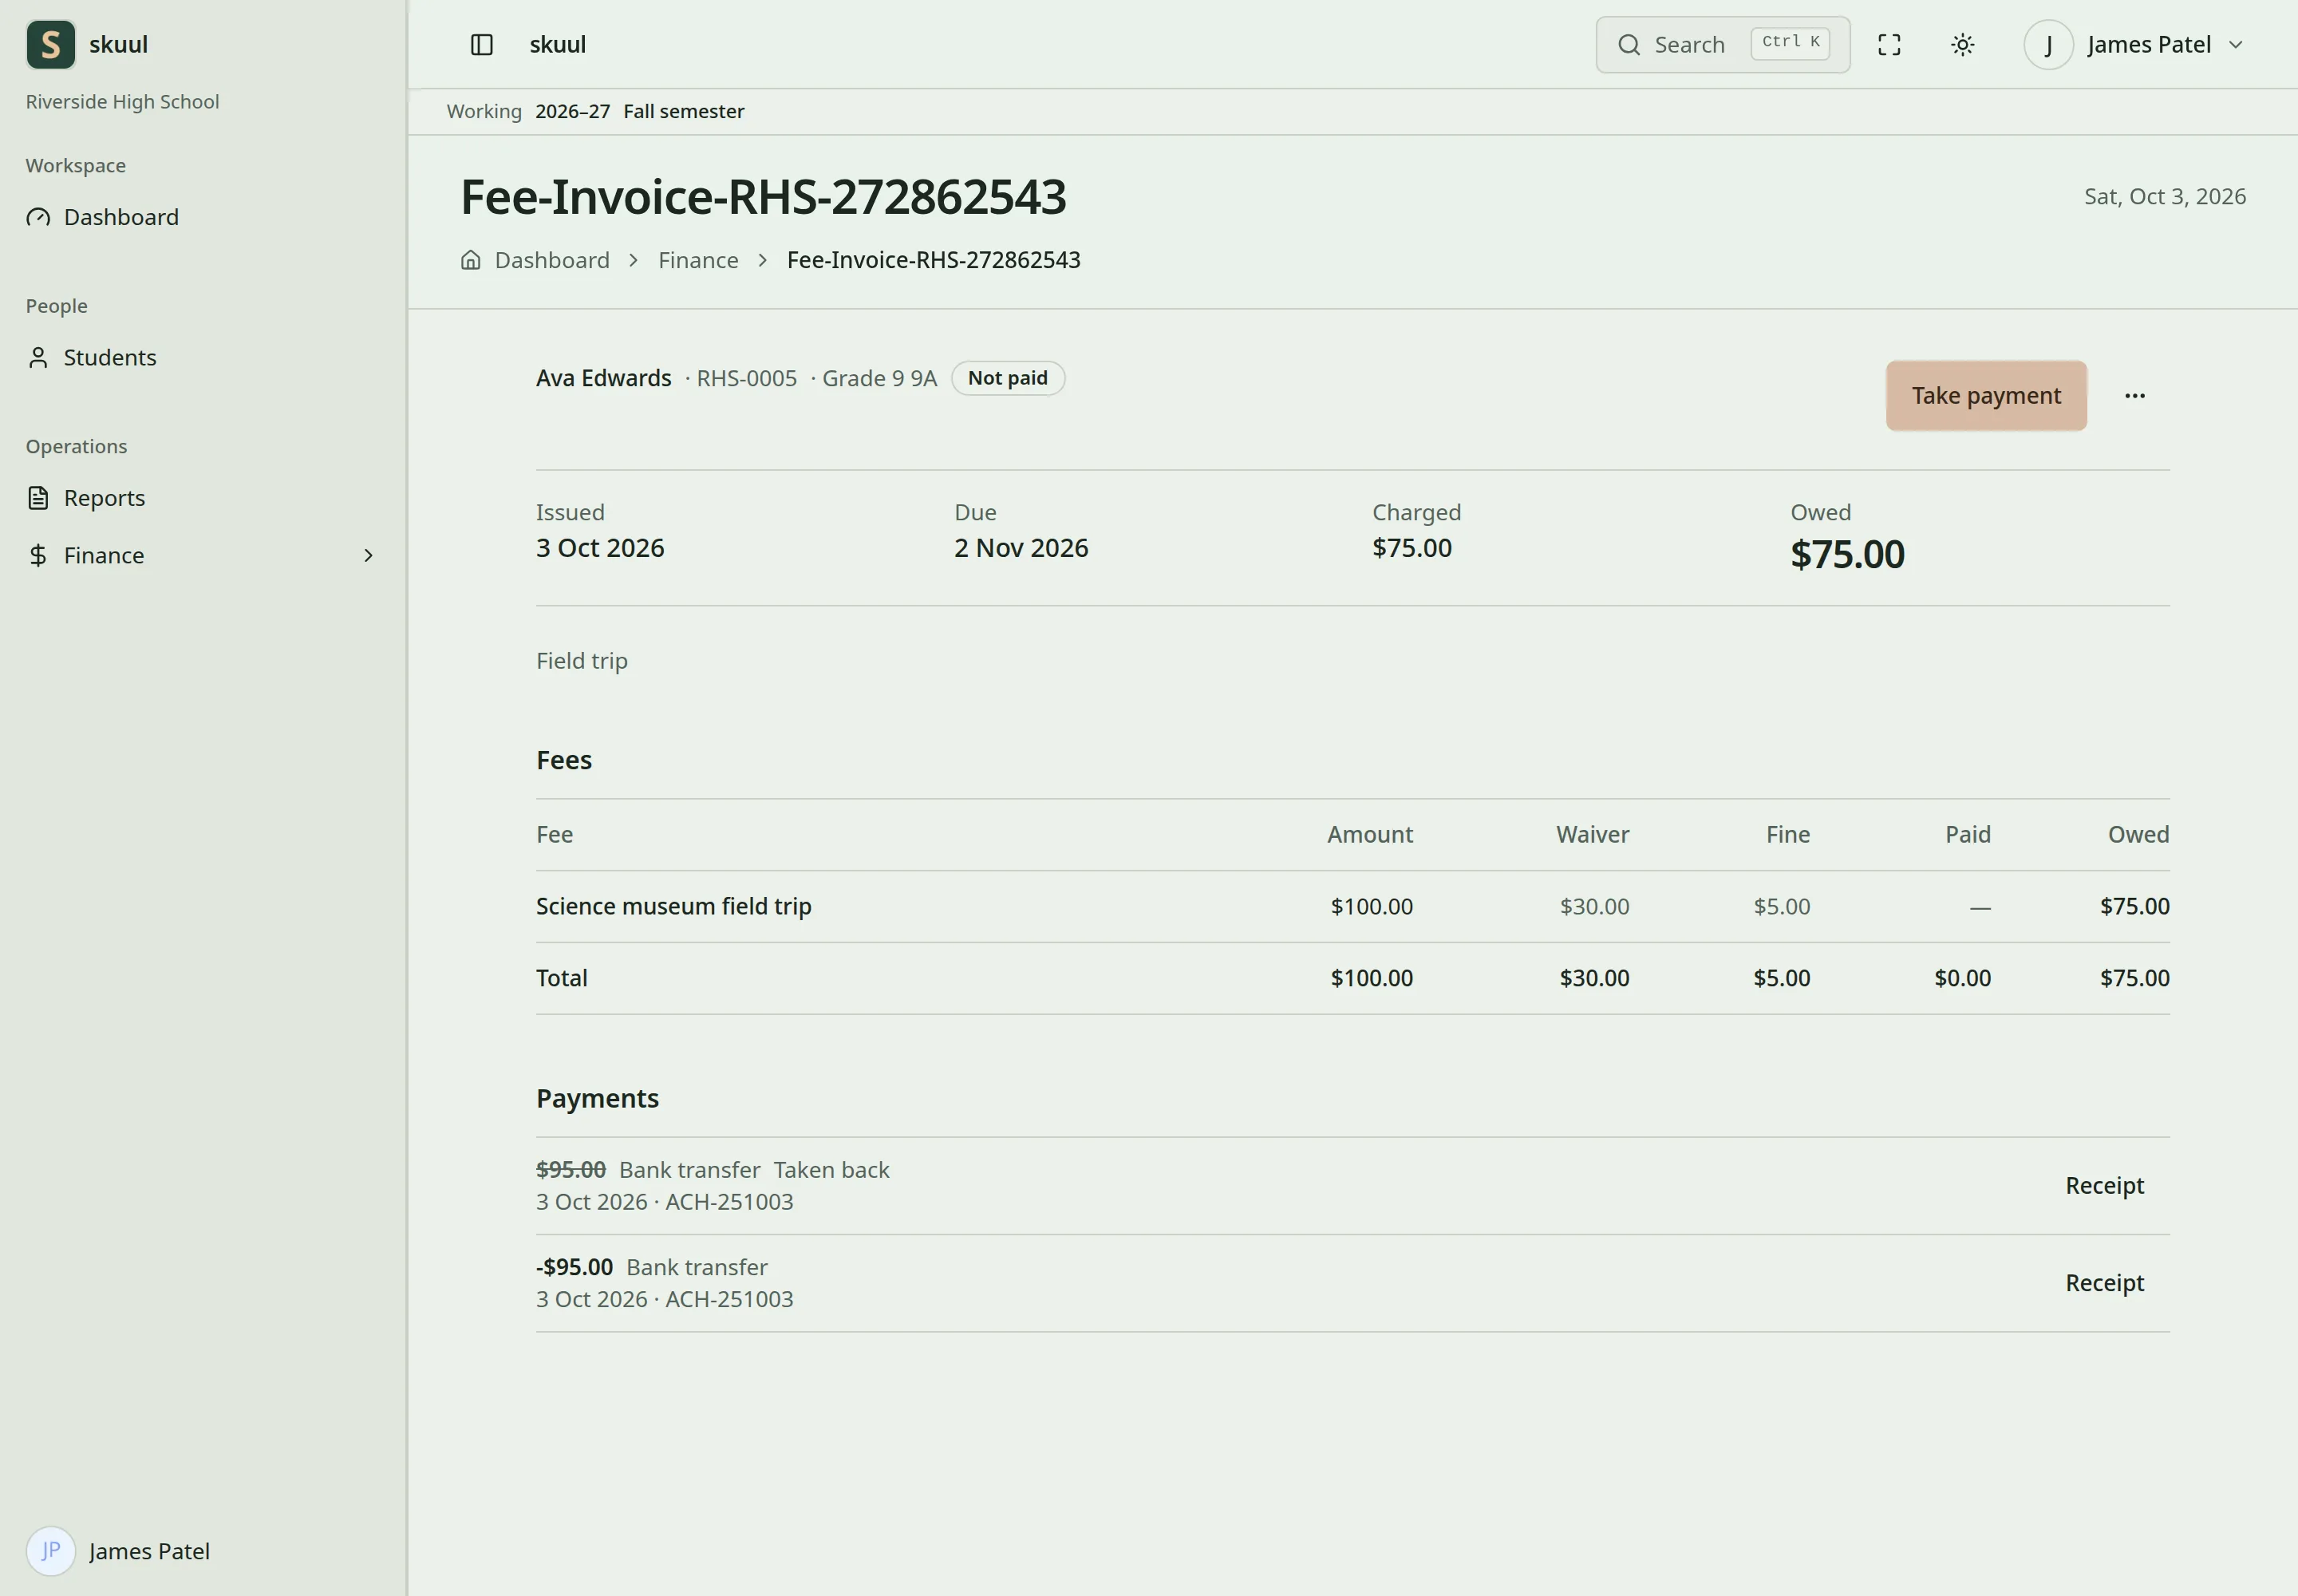Select the student name Ava Edwards
Screen dimensions: 2298x1596
pos(604,379)
